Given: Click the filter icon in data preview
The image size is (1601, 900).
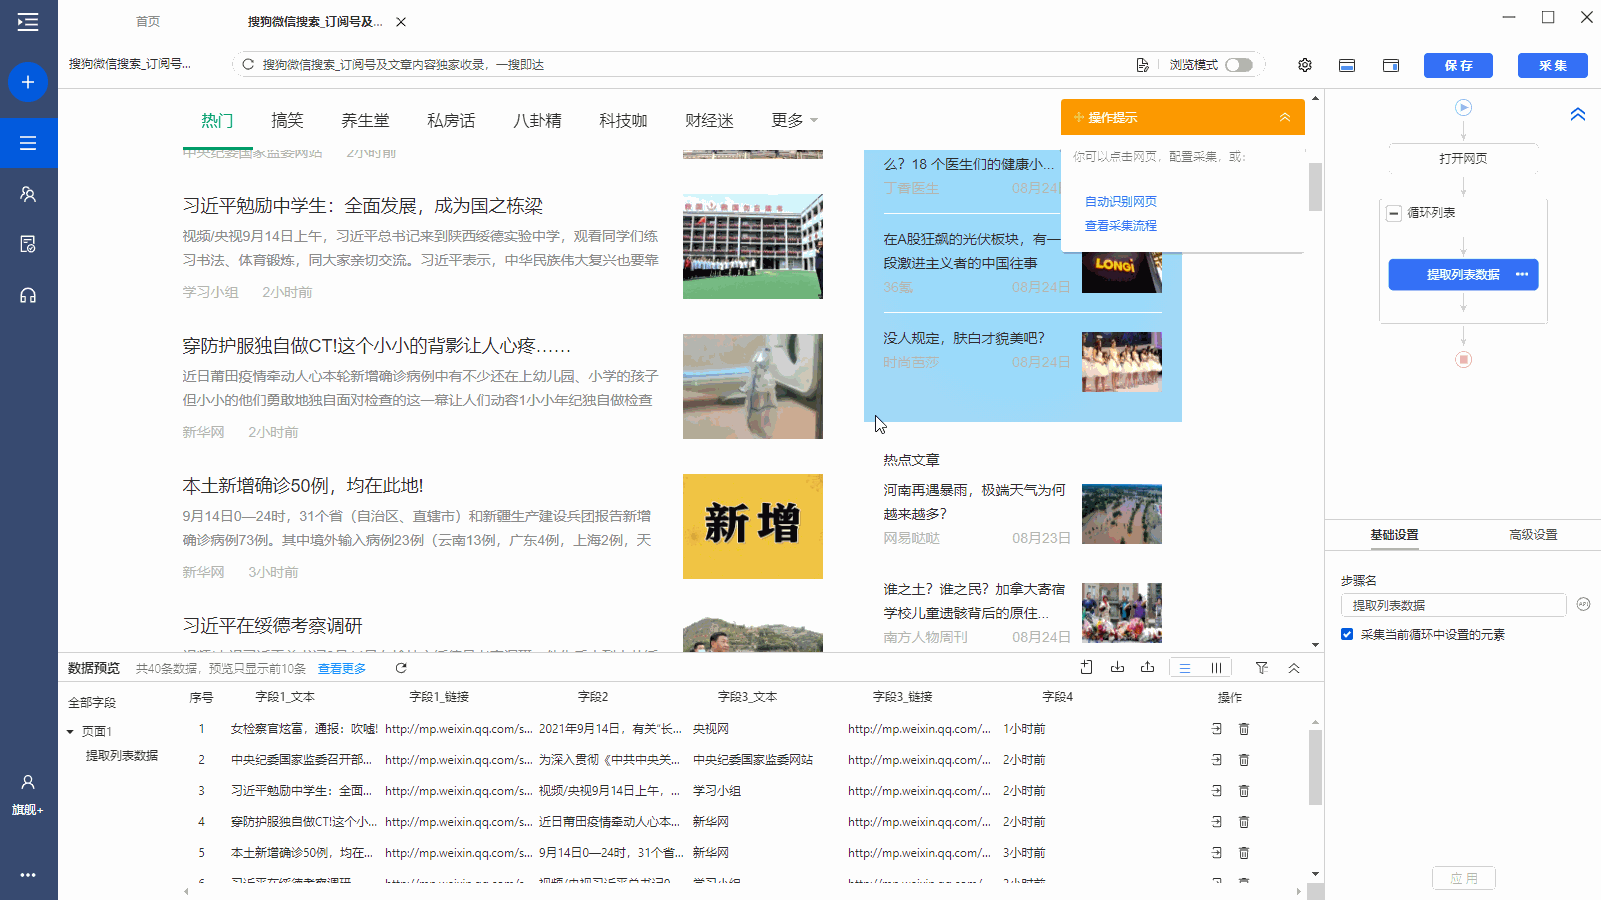Looking at the screenshot, I should 1262,668.
